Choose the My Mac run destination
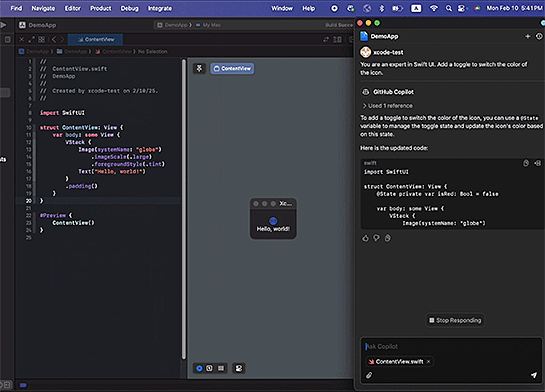This screenshot has height=392, width=545. (x=209, y=25)
